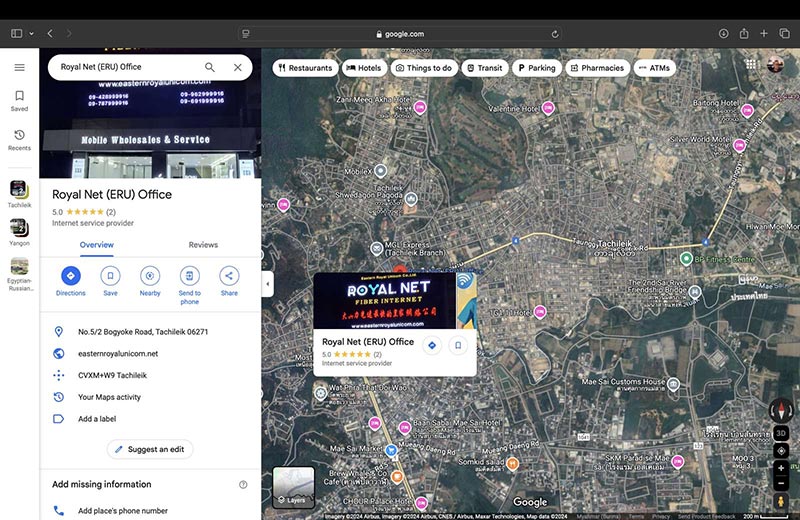Open Safari downloads button
Viewport: 800px width, 520px height.
[x=723, y=34]
